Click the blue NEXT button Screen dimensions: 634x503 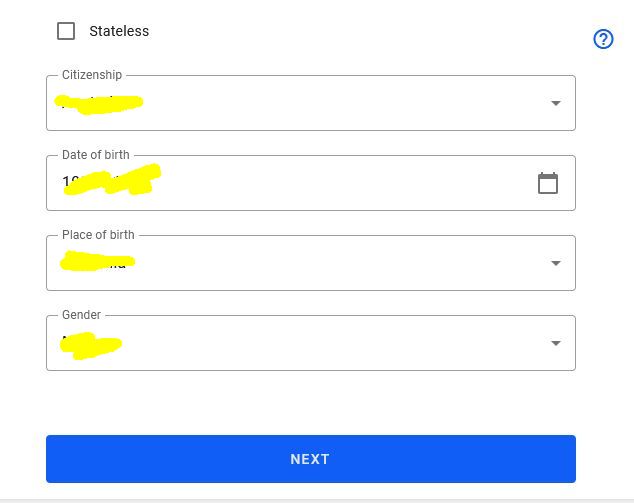pos(311,459)
